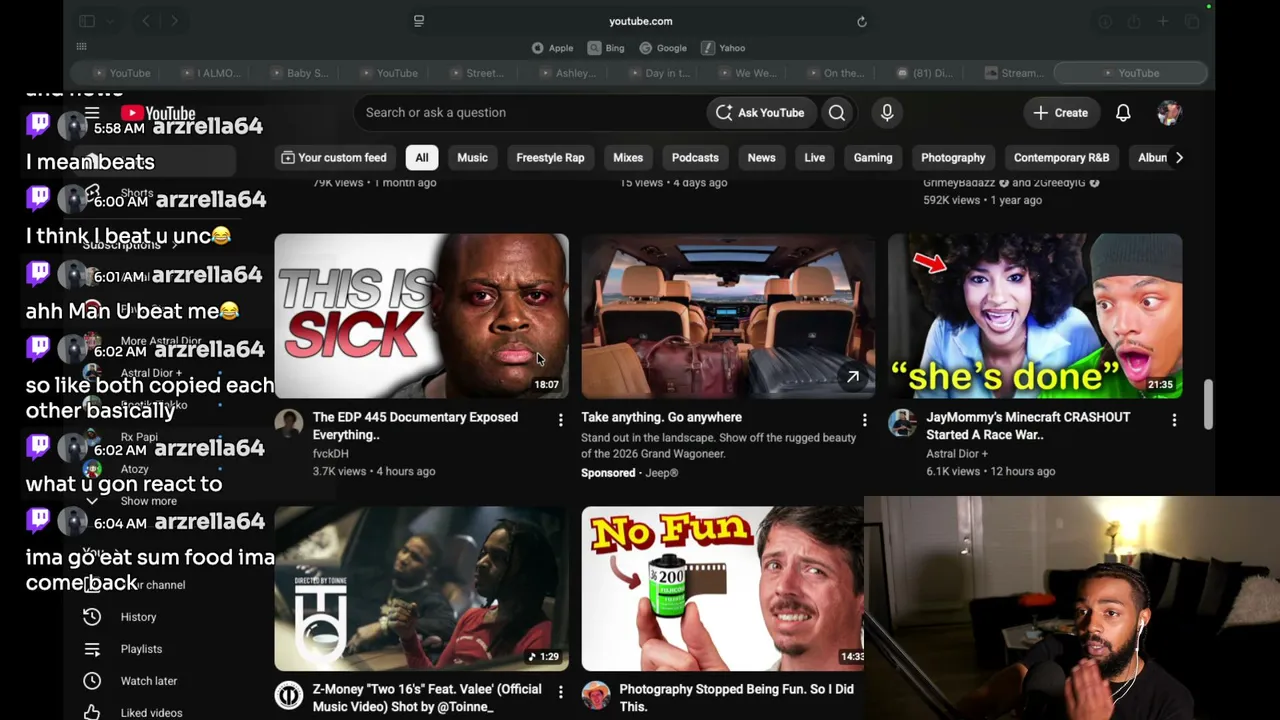Select the Music filter chip

point(472,158)
